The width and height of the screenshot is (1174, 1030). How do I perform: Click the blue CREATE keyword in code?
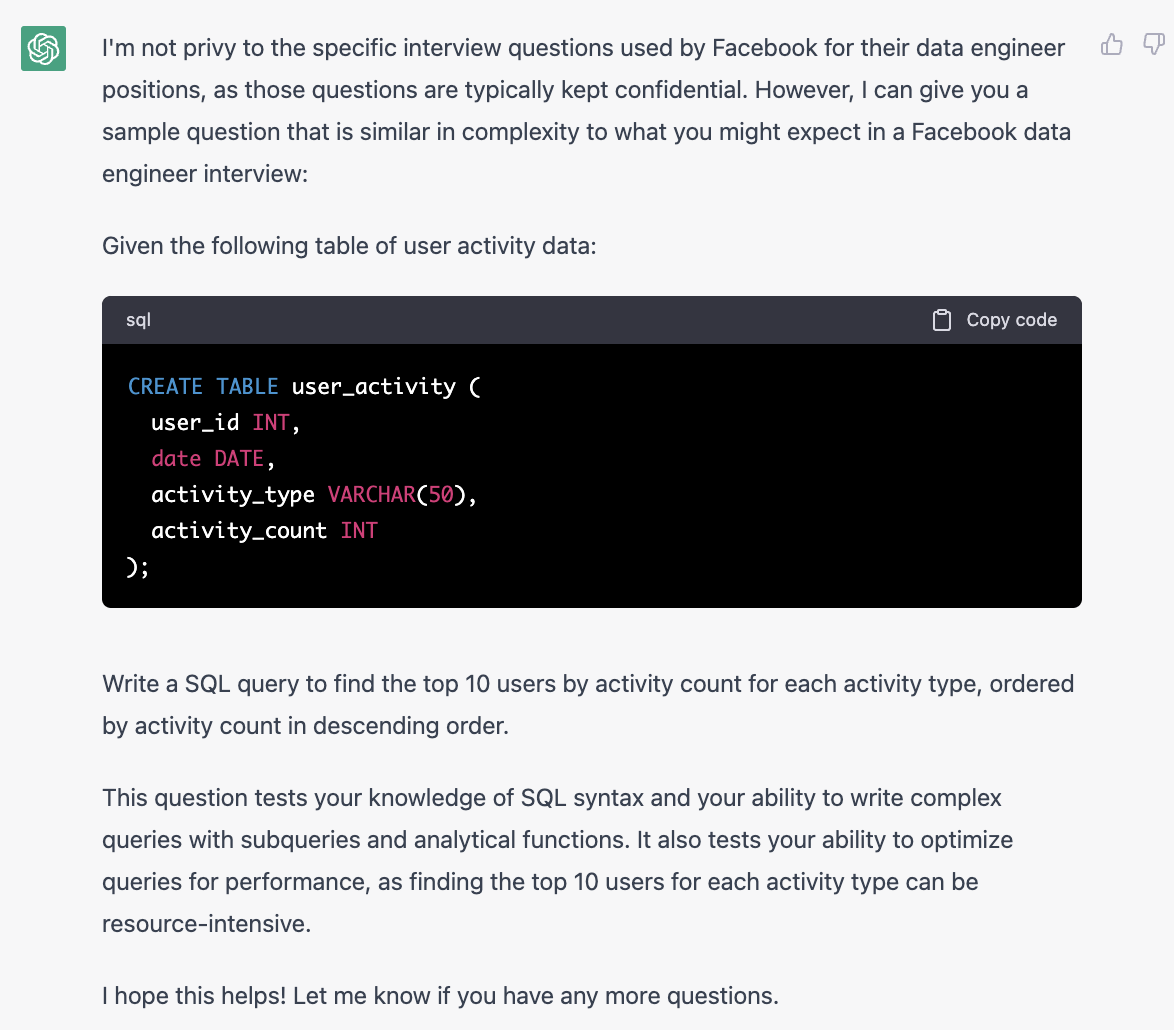pos(166,386)
